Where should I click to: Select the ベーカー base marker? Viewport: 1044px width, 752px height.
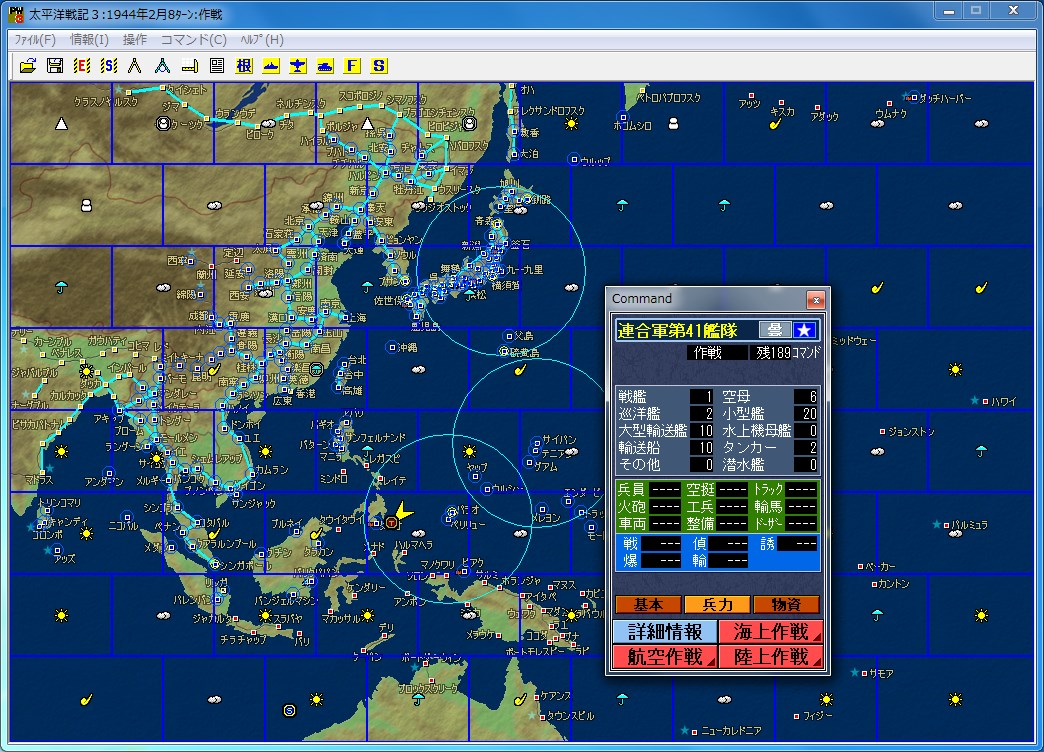click(x=860, y=567)
